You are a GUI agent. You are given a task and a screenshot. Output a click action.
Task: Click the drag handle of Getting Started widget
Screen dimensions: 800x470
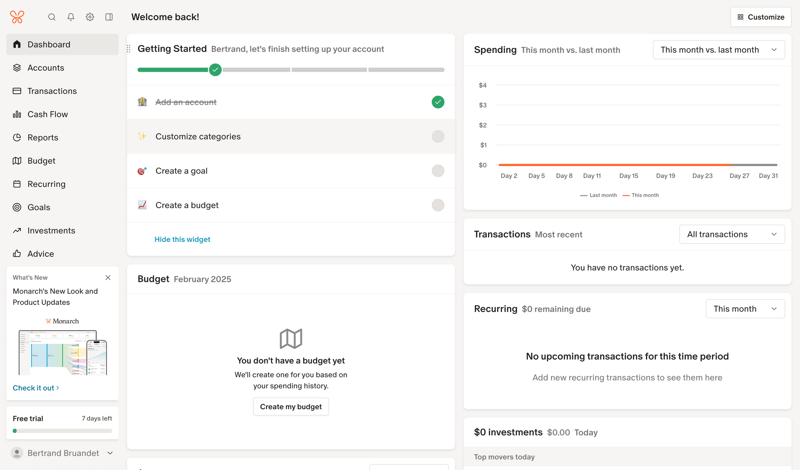pyautogui.click(x=129, y=49)
